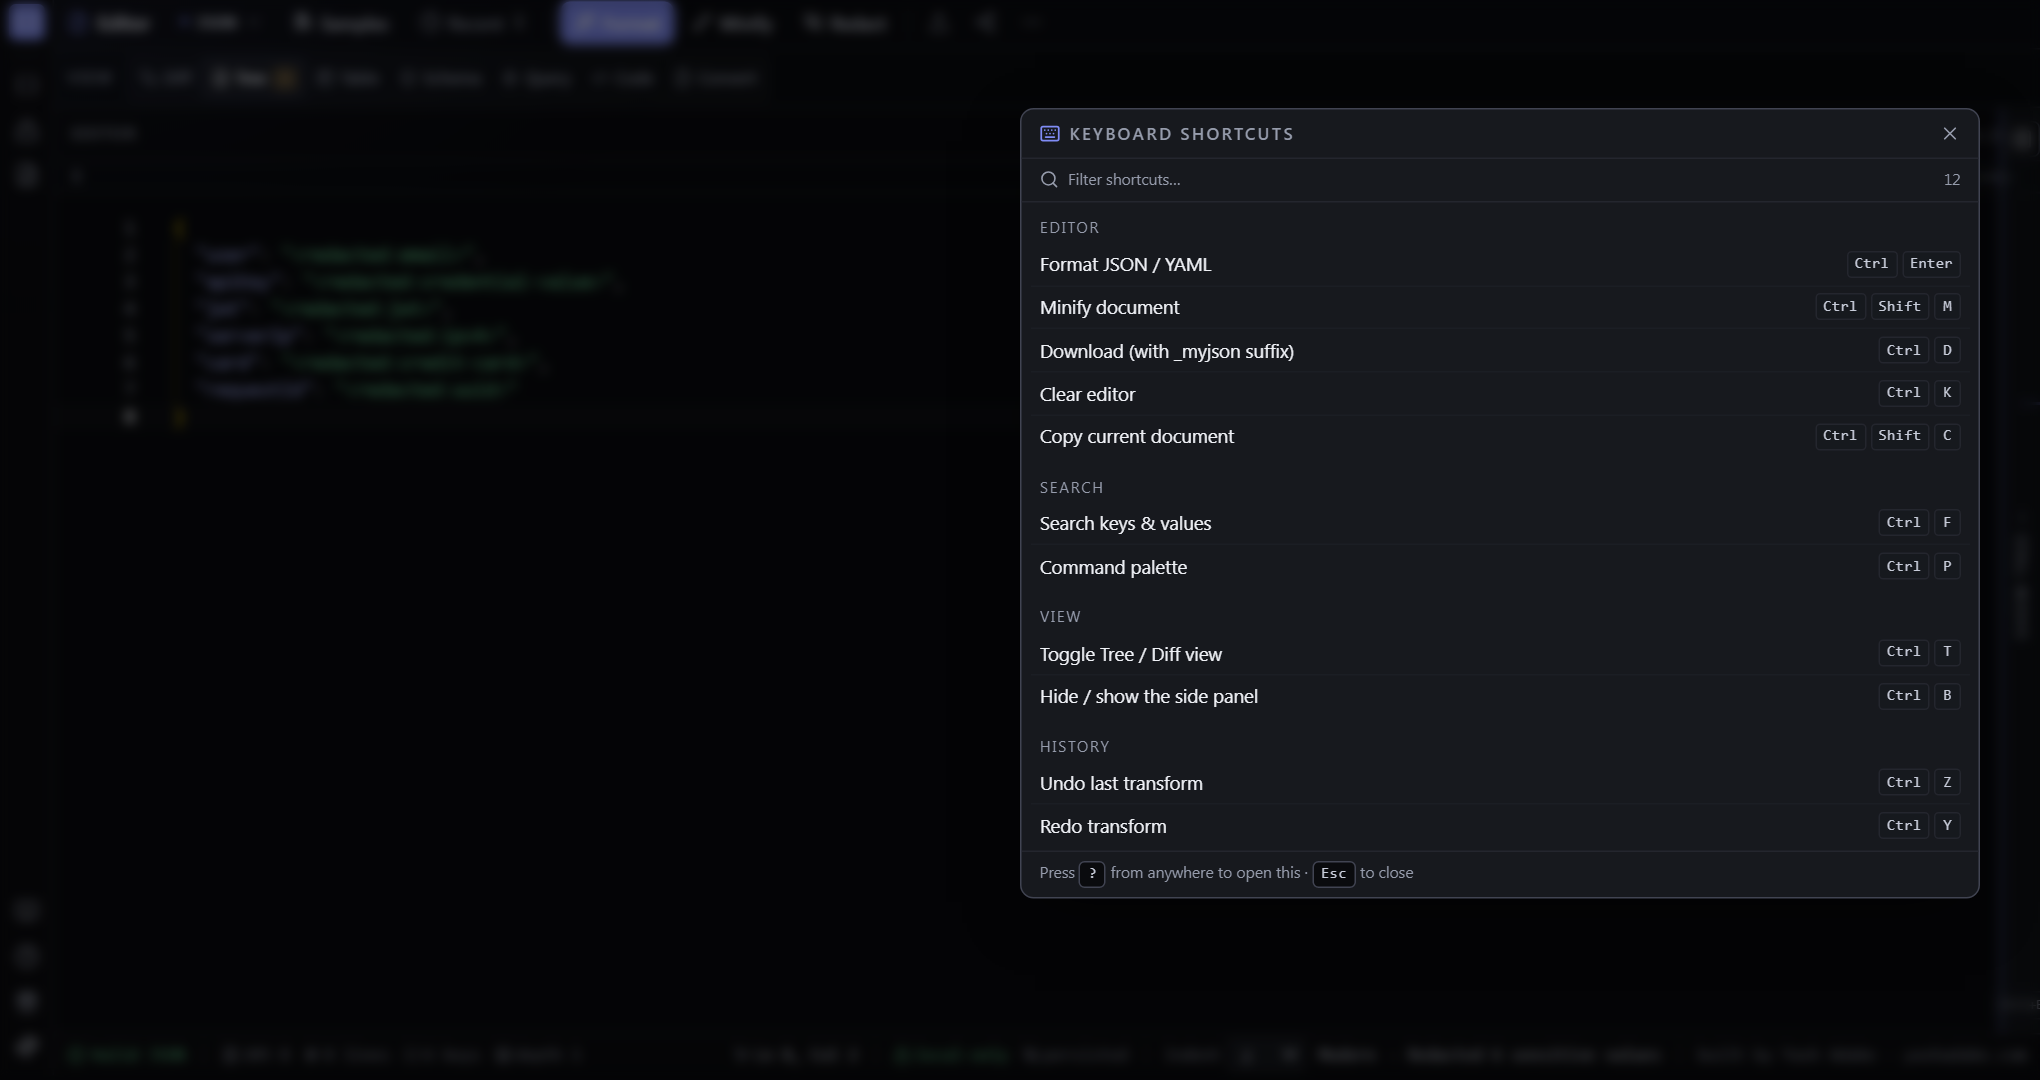Select the Hide / show the side panel row
The width and height of the screenshot is (2040, 1080).
tap(1499, 696)
